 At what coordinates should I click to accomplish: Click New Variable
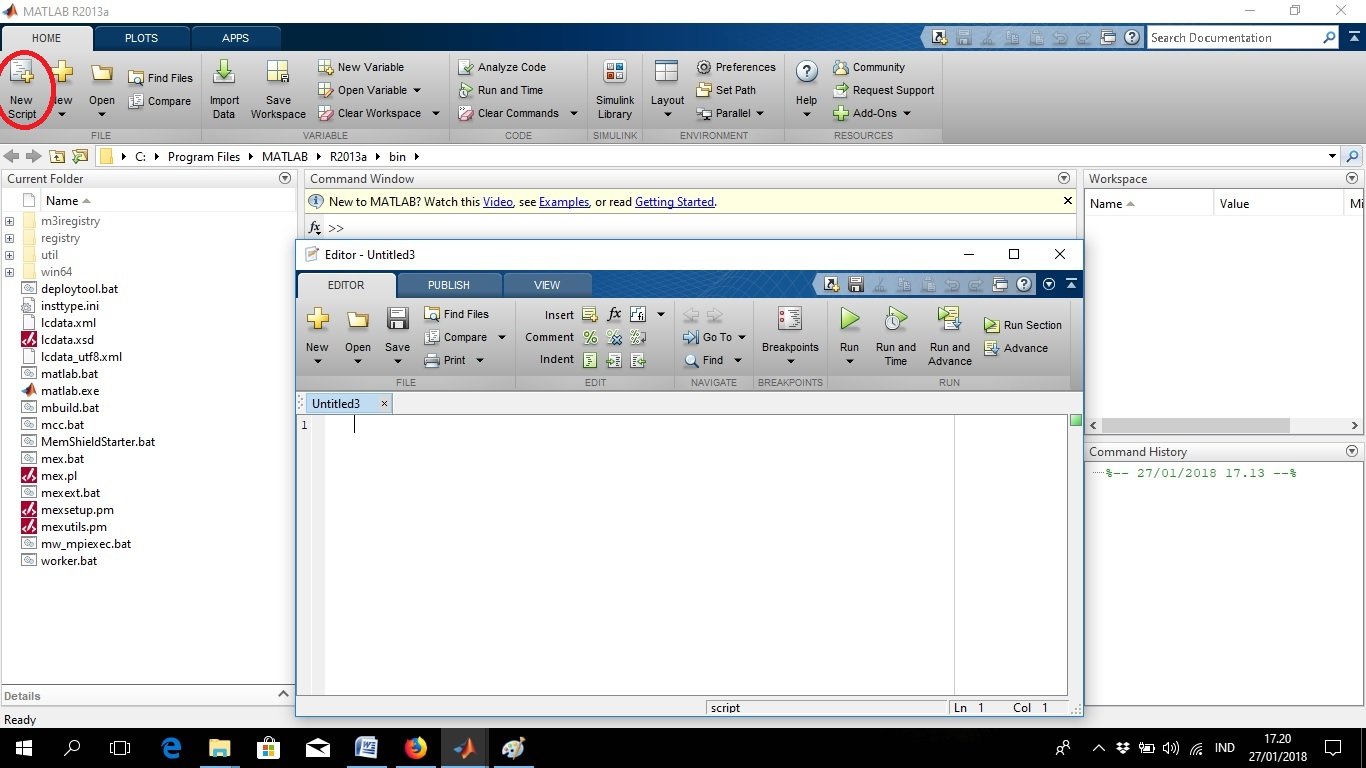[361, 67]
